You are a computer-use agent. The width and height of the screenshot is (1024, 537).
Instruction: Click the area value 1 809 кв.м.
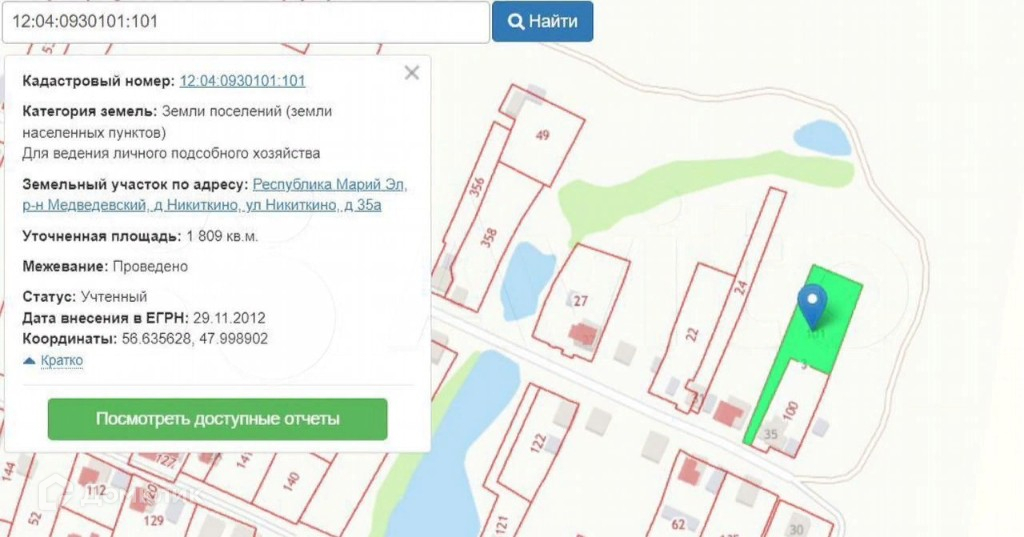pyautogui.click(x=222, y=236)
